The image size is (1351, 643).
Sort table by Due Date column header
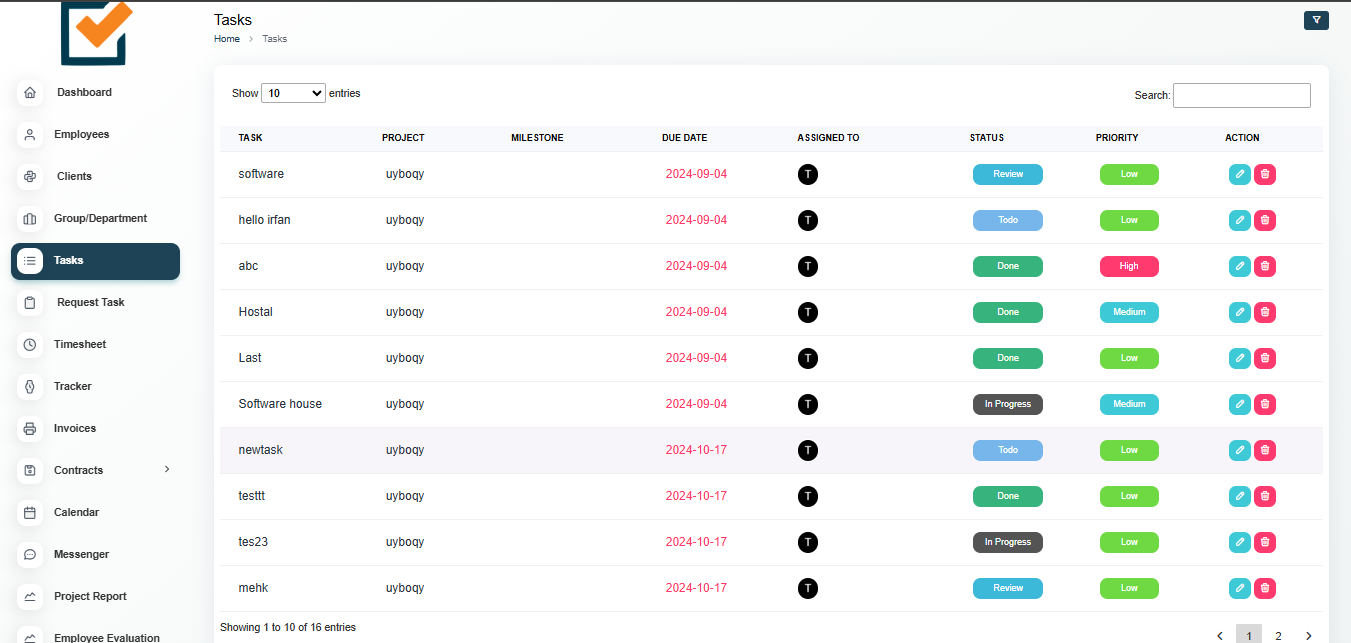click(684, 138)
